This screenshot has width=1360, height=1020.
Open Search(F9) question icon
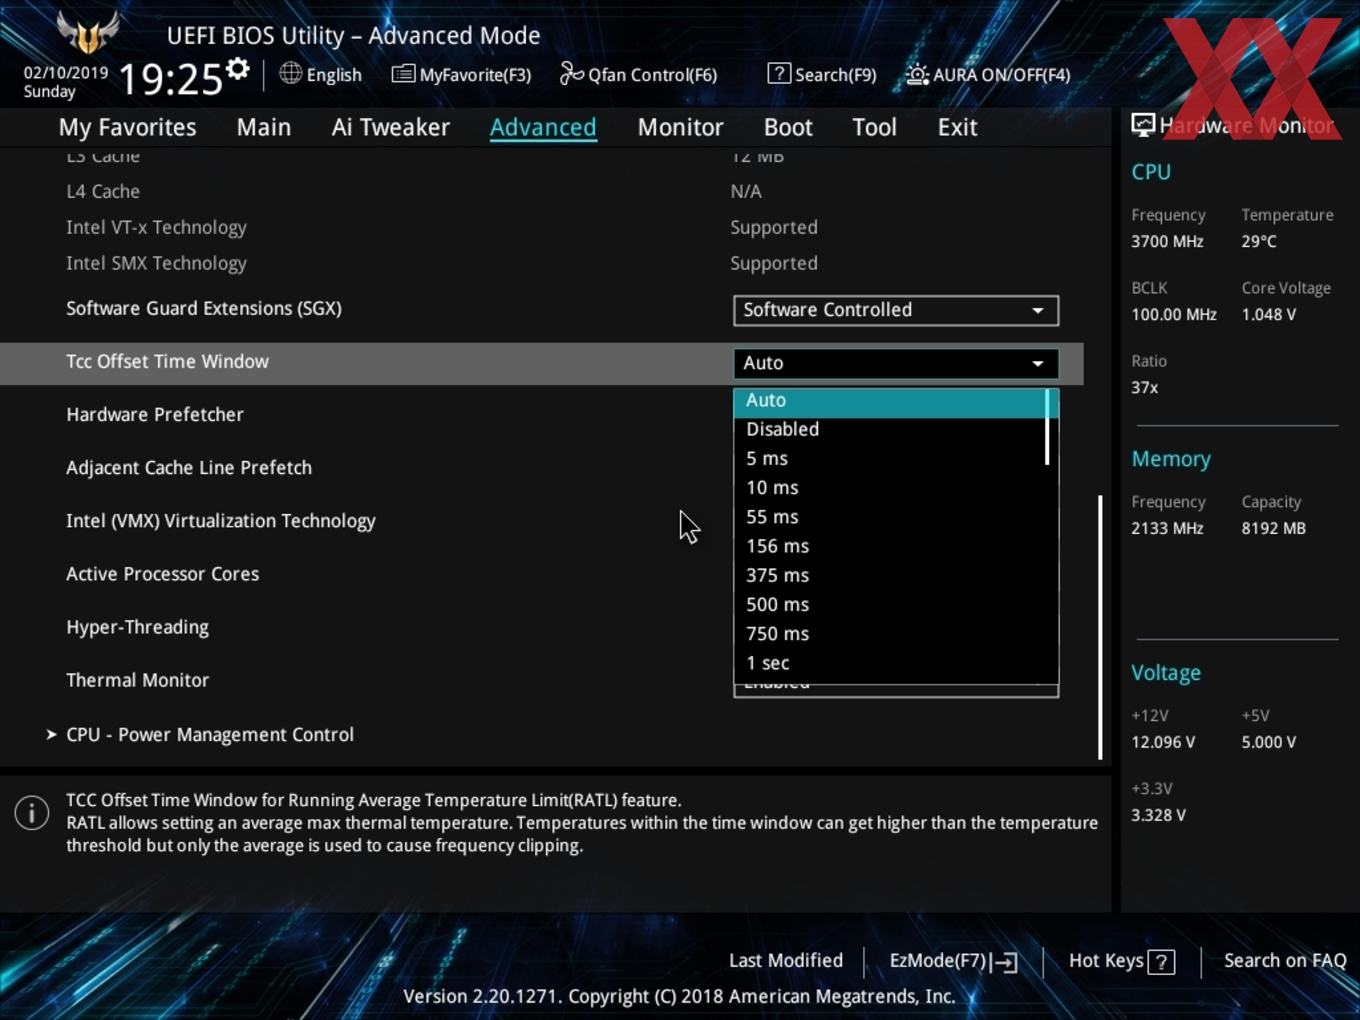(x=779, y=73)
